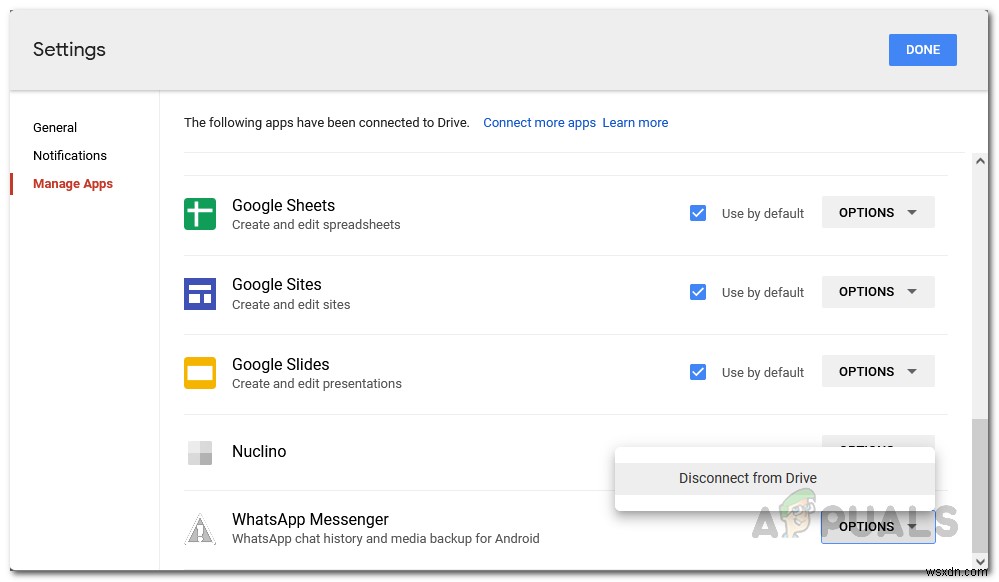The image size is (999, 582).
Task: Open the Learn more link
Action: click(635, 123)
